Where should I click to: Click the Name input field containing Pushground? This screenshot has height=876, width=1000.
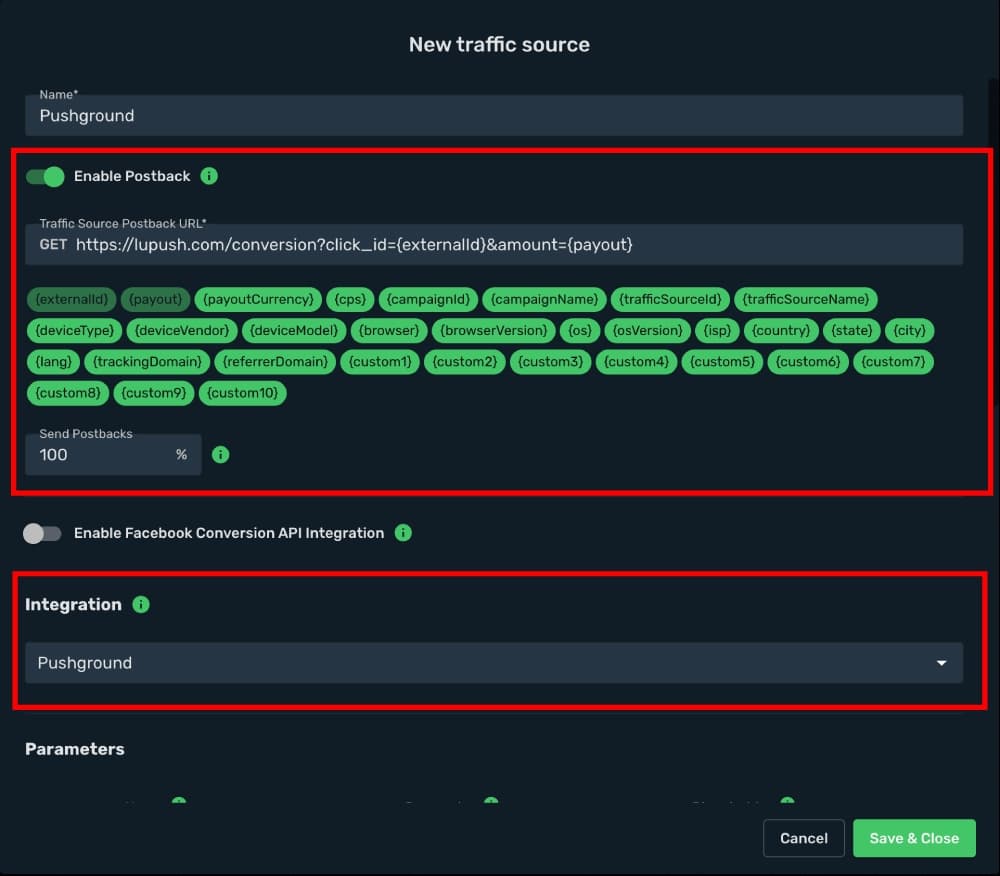point(494,115)
